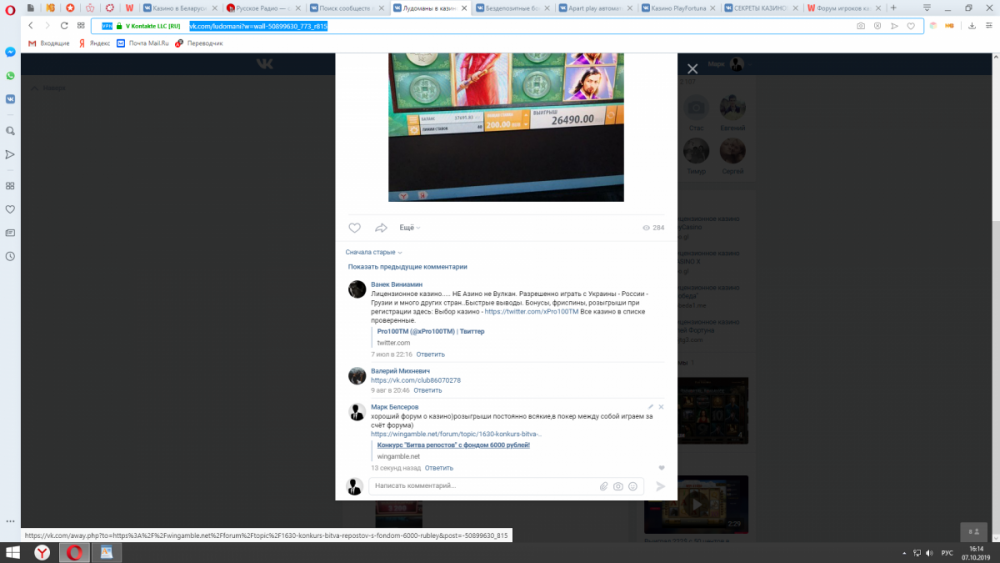Viewport: 1000px width, 563px height.
Task: Open the vk.com/club86070278 link
Action: point(416,380)
